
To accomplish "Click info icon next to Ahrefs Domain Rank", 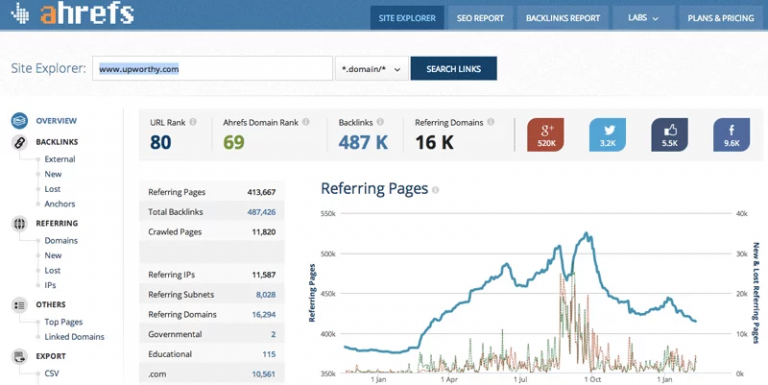I will coord(306,122).
